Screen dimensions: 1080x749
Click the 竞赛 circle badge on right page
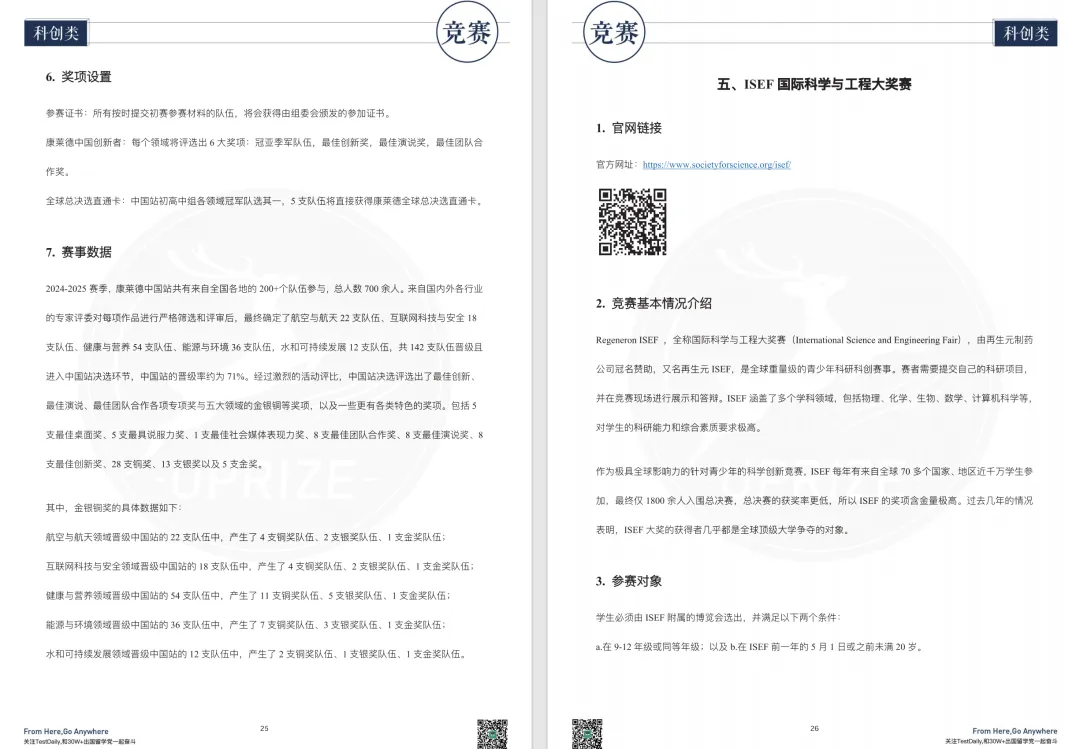coord(614,32)
